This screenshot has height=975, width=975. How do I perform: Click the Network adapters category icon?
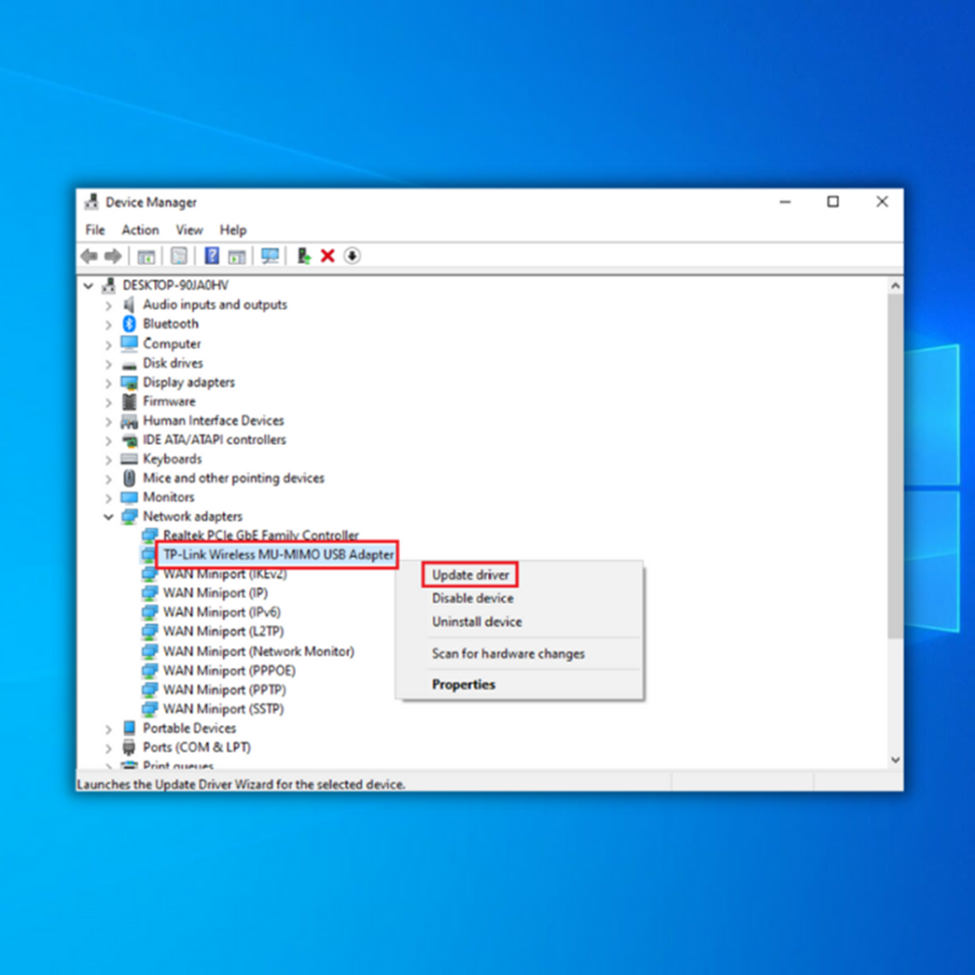point(129,516)
